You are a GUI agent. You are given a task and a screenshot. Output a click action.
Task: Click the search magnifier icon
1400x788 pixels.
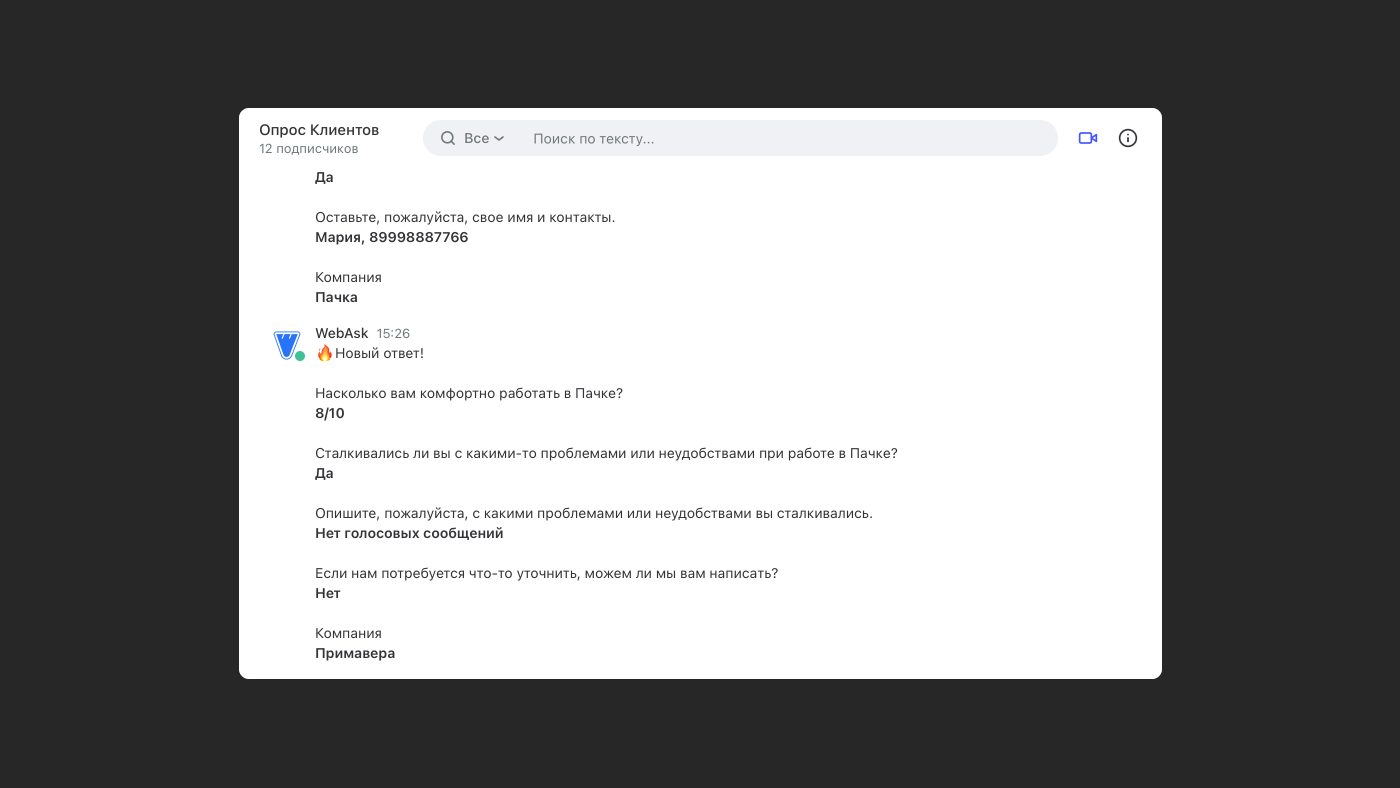pos(448,138)
